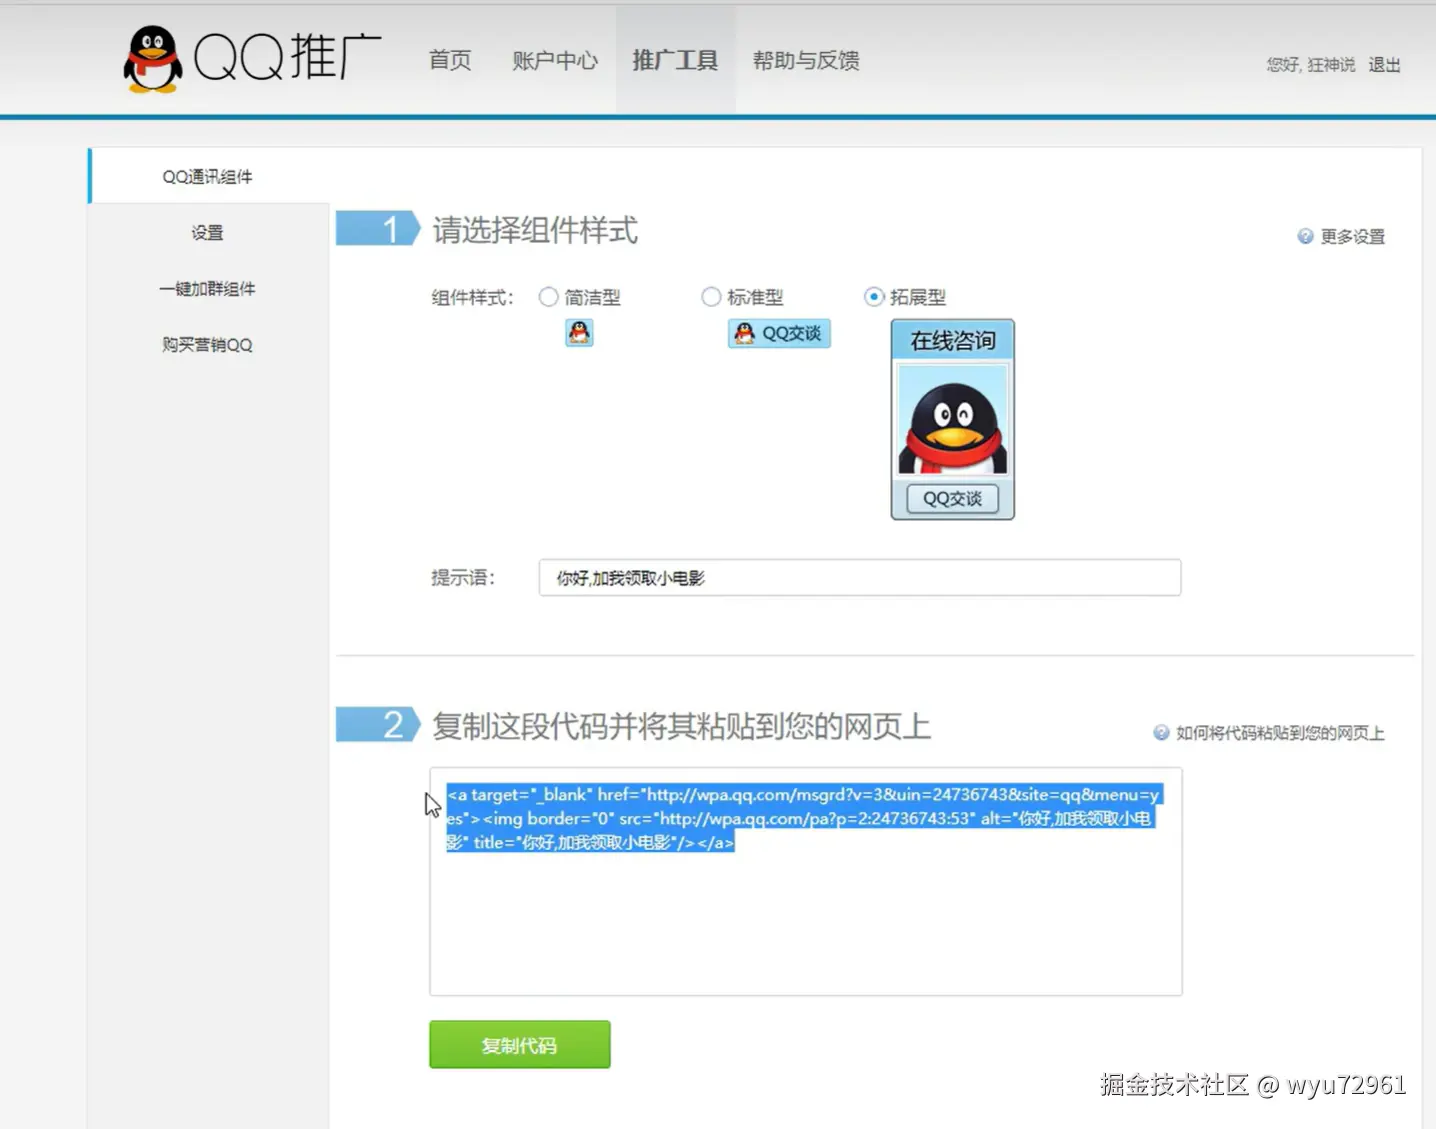The width and height of the screenshot is (1436, 1129).
Task: Click the help icon beside 更多设置
Action: click(x=1305, y=236)
